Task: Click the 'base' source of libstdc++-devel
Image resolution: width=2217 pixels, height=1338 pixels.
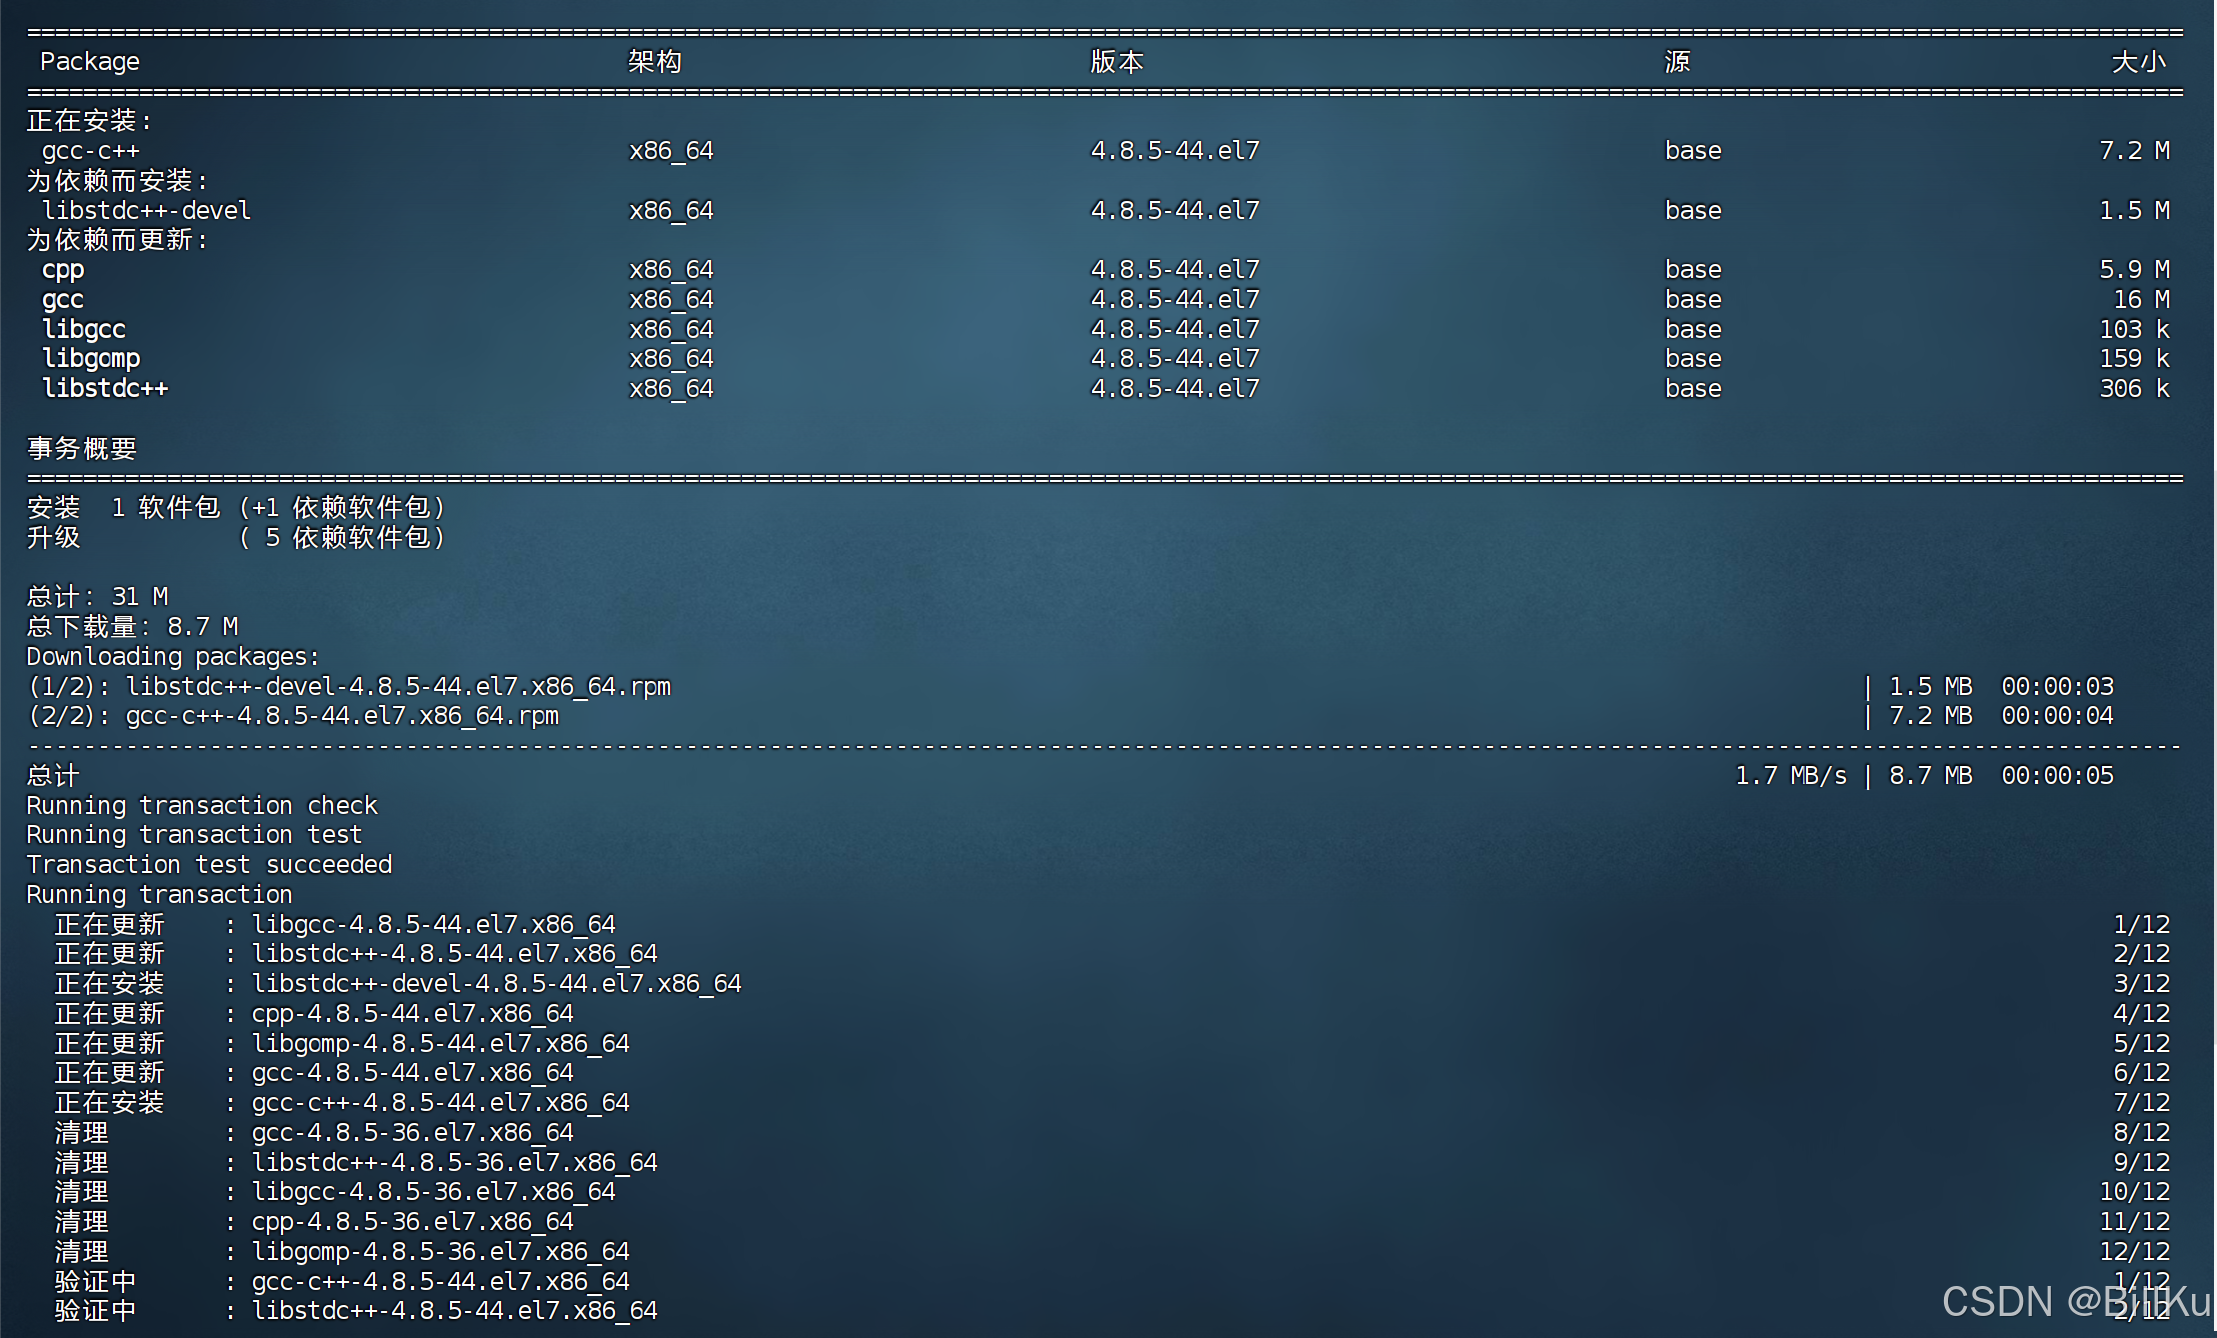Action: pyautogui.click(x=1693, y=211)
